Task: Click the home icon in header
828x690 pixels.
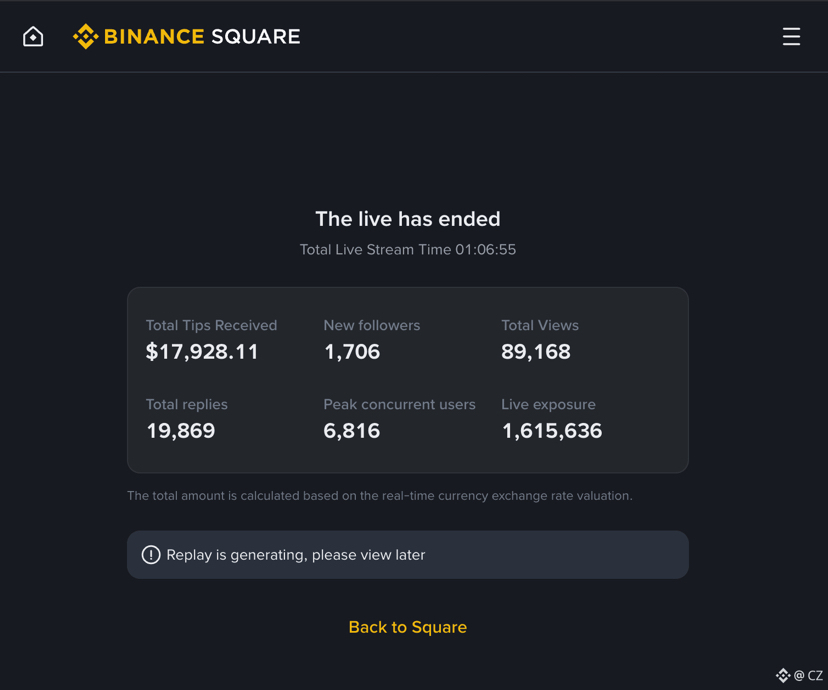Action: coord(33,37)
